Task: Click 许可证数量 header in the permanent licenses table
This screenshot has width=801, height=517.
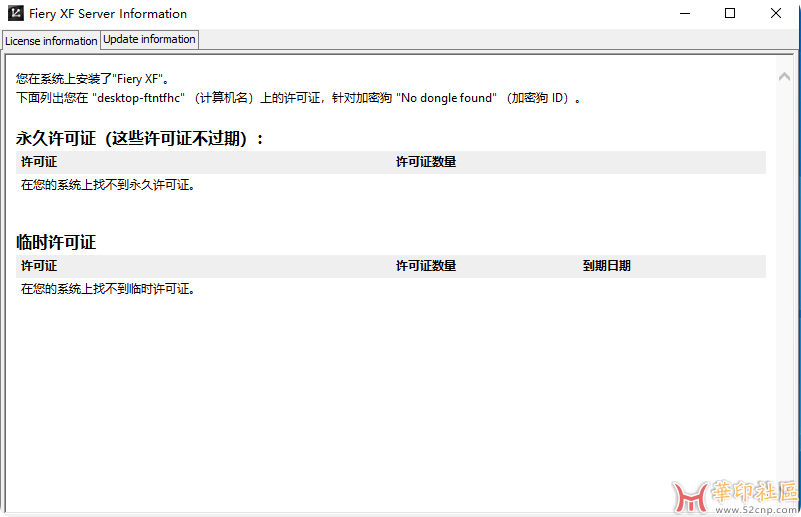Action: [x=426, y=162]
